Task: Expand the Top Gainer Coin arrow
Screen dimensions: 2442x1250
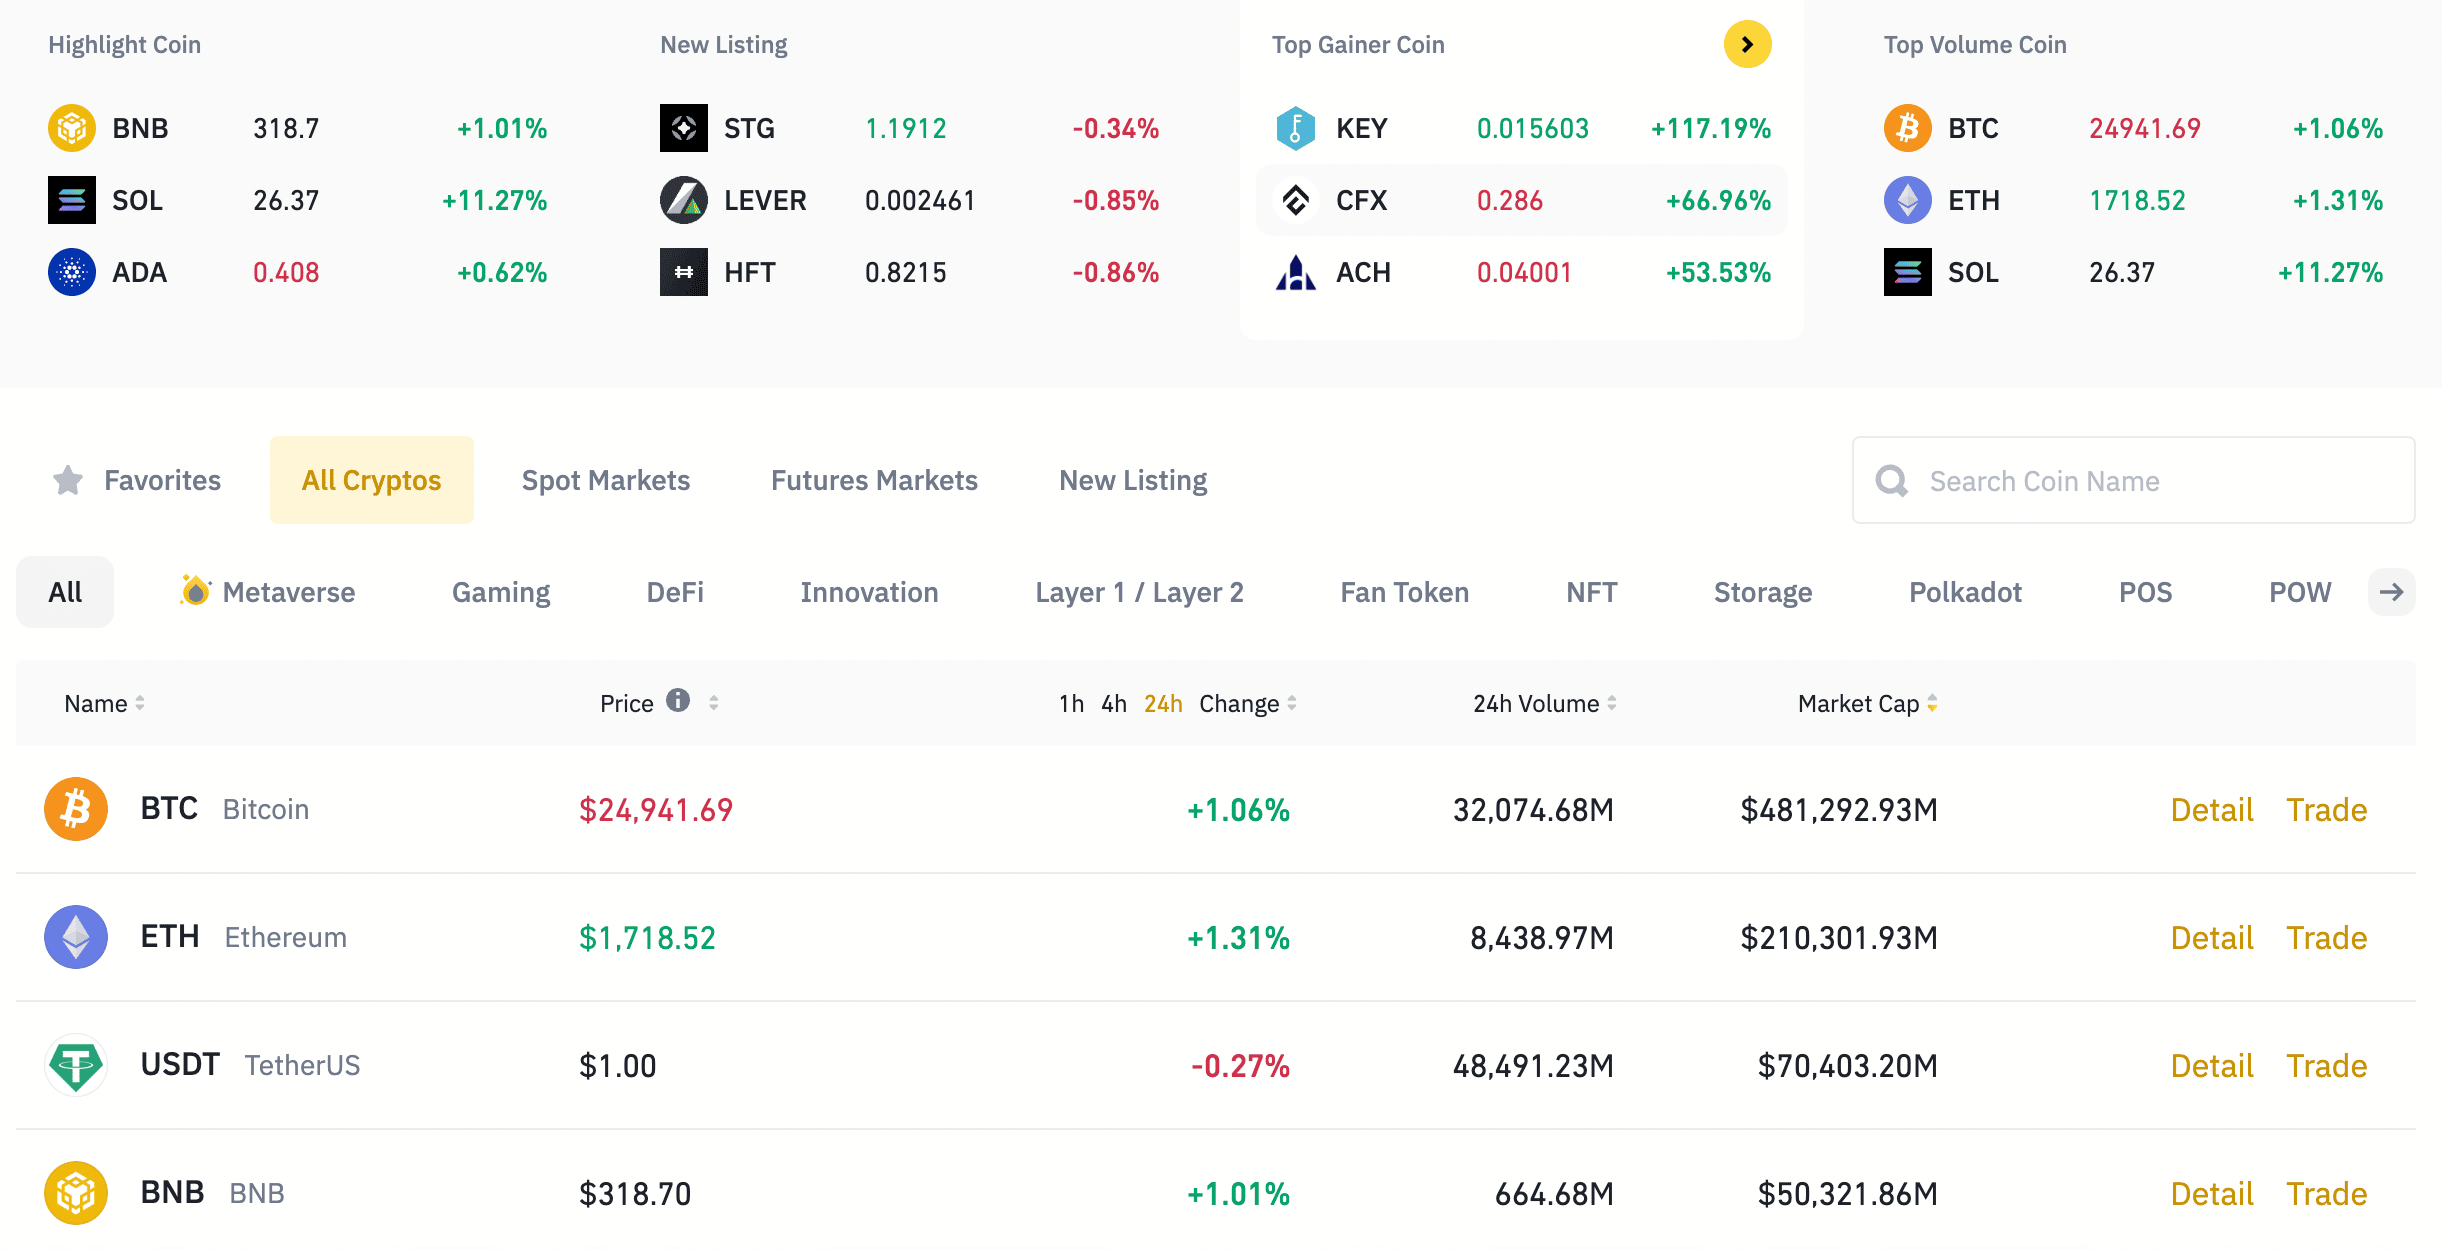Action: pyautogui.click(x=1747, y=45)
